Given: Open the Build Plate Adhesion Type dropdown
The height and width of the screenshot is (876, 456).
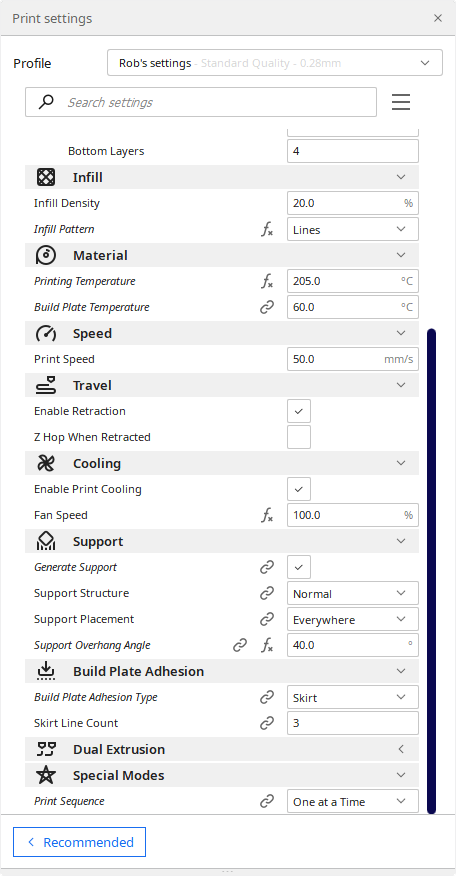Looking at the screenshot, I should coord(353,697).
